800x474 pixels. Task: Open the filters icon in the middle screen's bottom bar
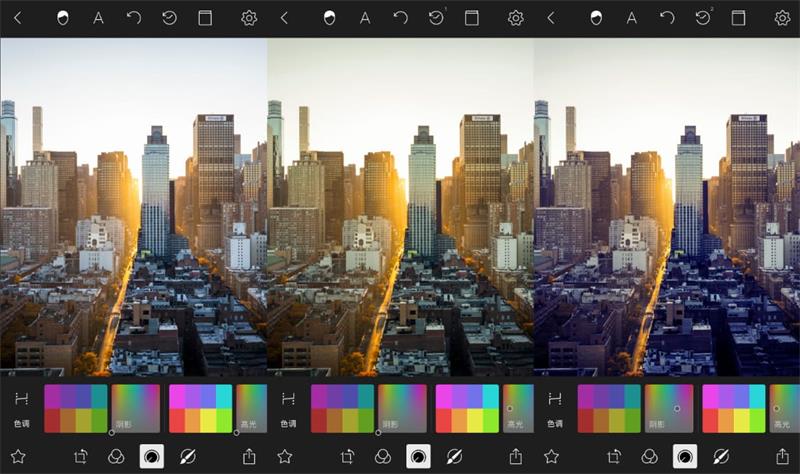point(383,456)
